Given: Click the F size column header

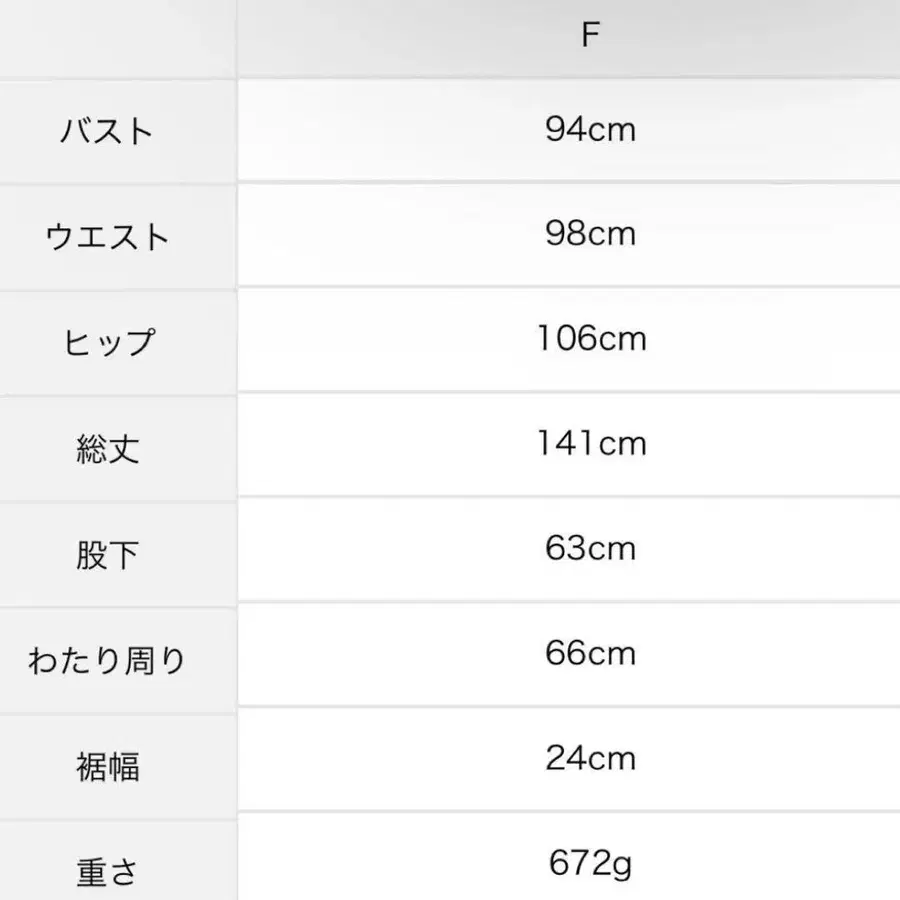Looking at the screenshot, I should [590, 36].
